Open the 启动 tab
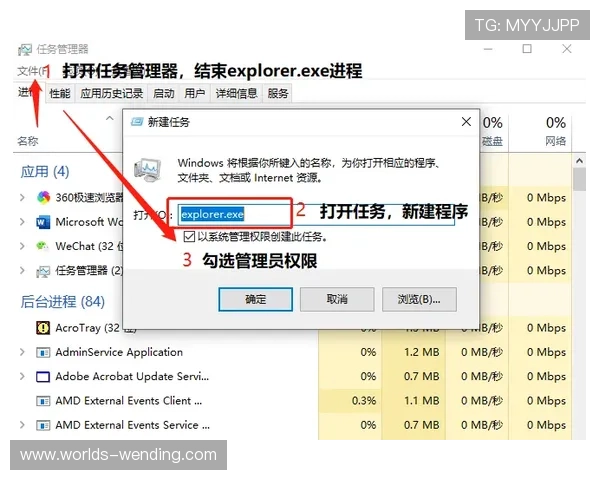 coord(164,93)
